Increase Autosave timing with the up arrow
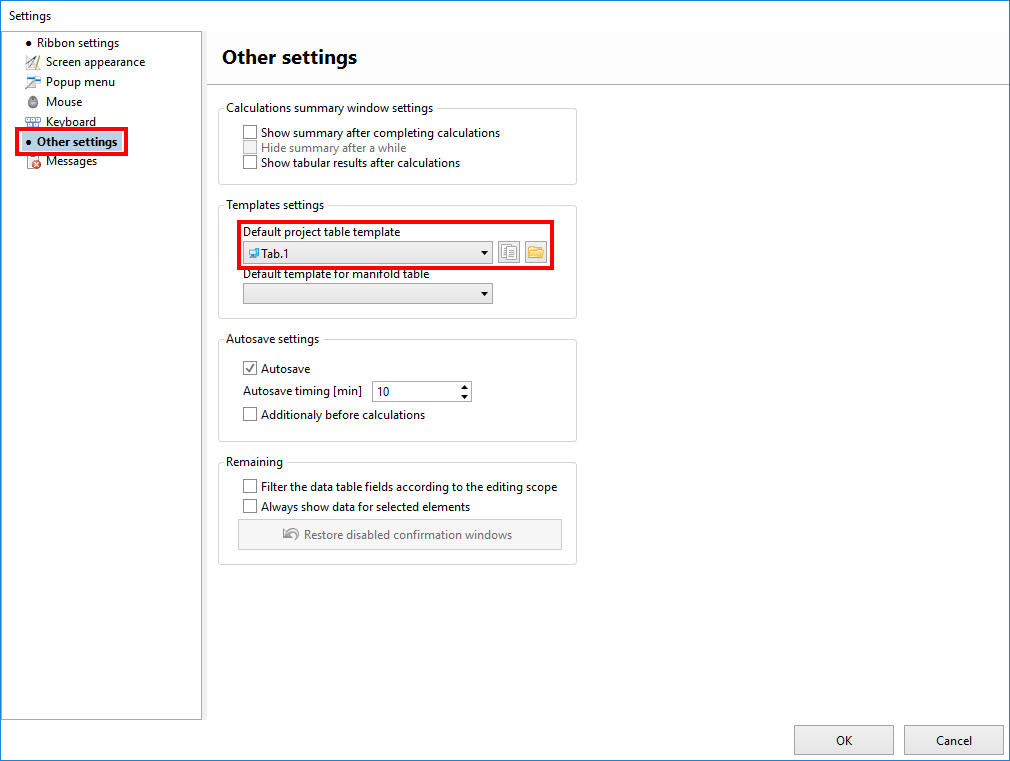Image resolution: width=1010 pixels, height=761 pixels. (465, 387)
